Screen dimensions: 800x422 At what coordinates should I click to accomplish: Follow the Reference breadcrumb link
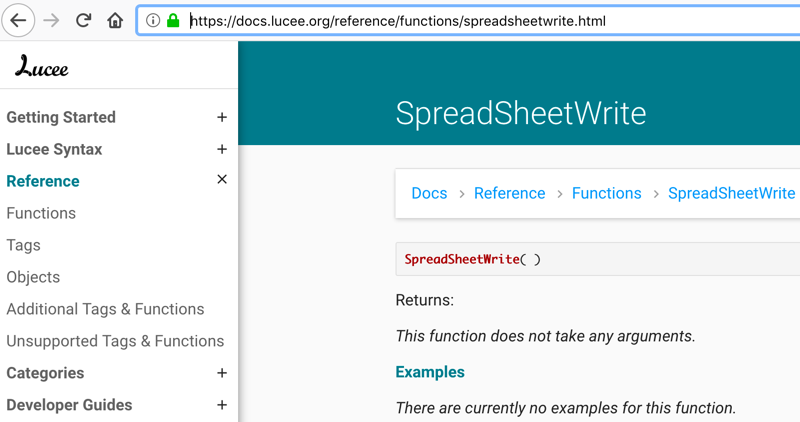click(x=509, y=193)
